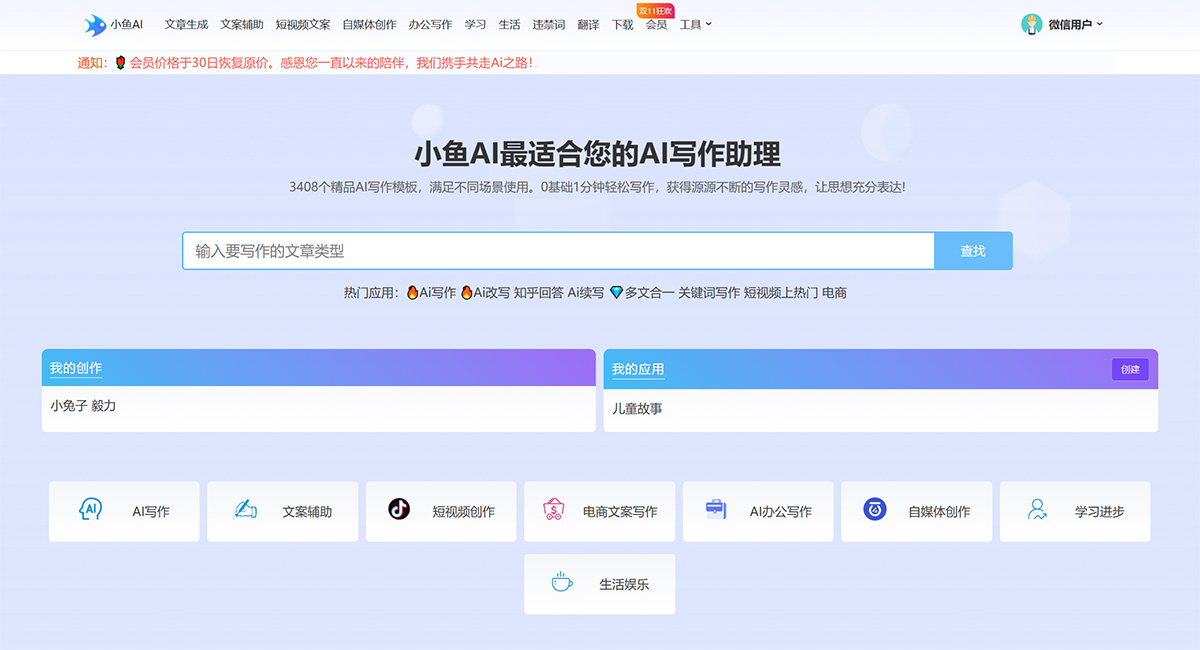Image resolution: width=1200 pixels, height=650 pixels.
Task: Open the 会员 page with 双11狂欢 badge
Action: click(x=655, y=23)
